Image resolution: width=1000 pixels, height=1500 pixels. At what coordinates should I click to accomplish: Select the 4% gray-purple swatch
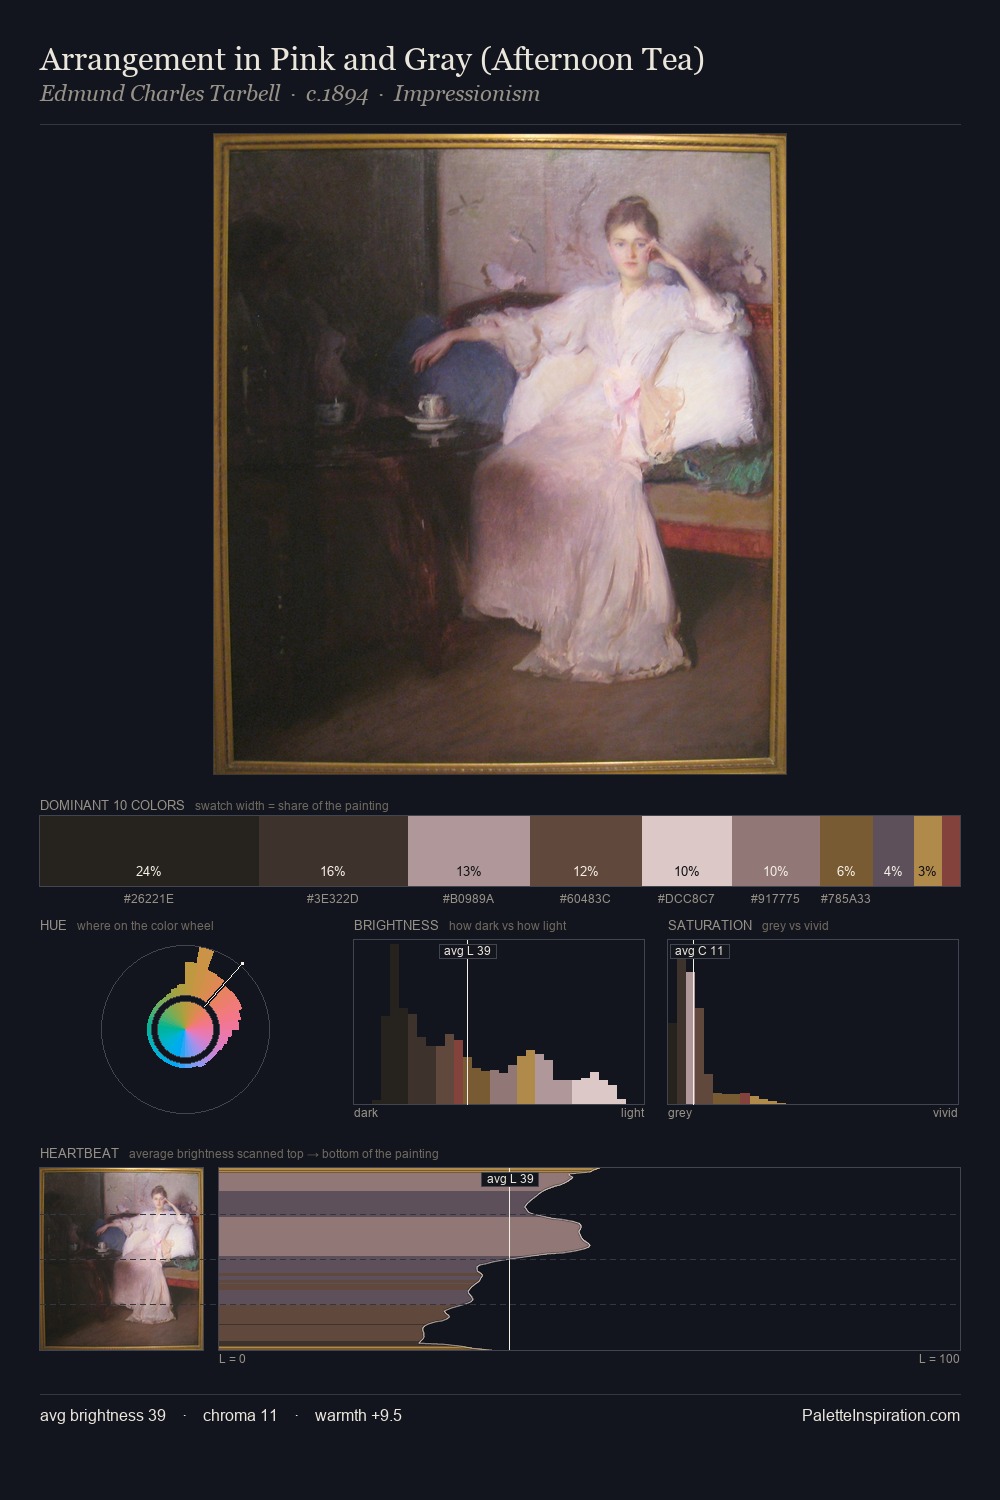click(x=893, y=851)
